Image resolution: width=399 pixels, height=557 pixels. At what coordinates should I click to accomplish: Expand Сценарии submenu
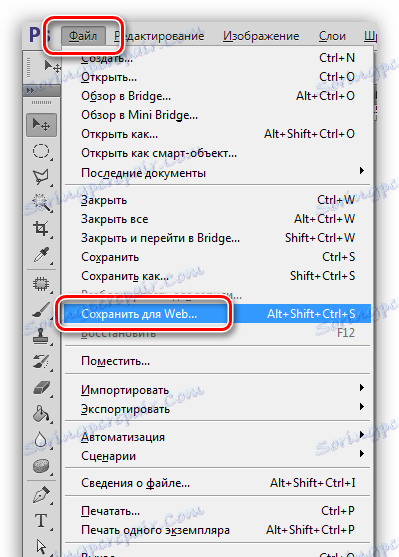[217, 456]
